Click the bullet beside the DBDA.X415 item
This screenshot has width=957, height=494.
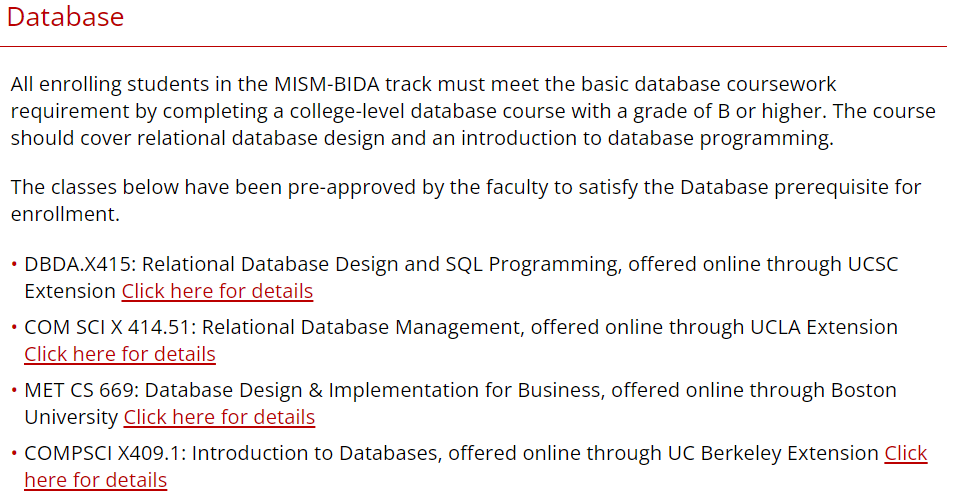(x=14, y=264)
